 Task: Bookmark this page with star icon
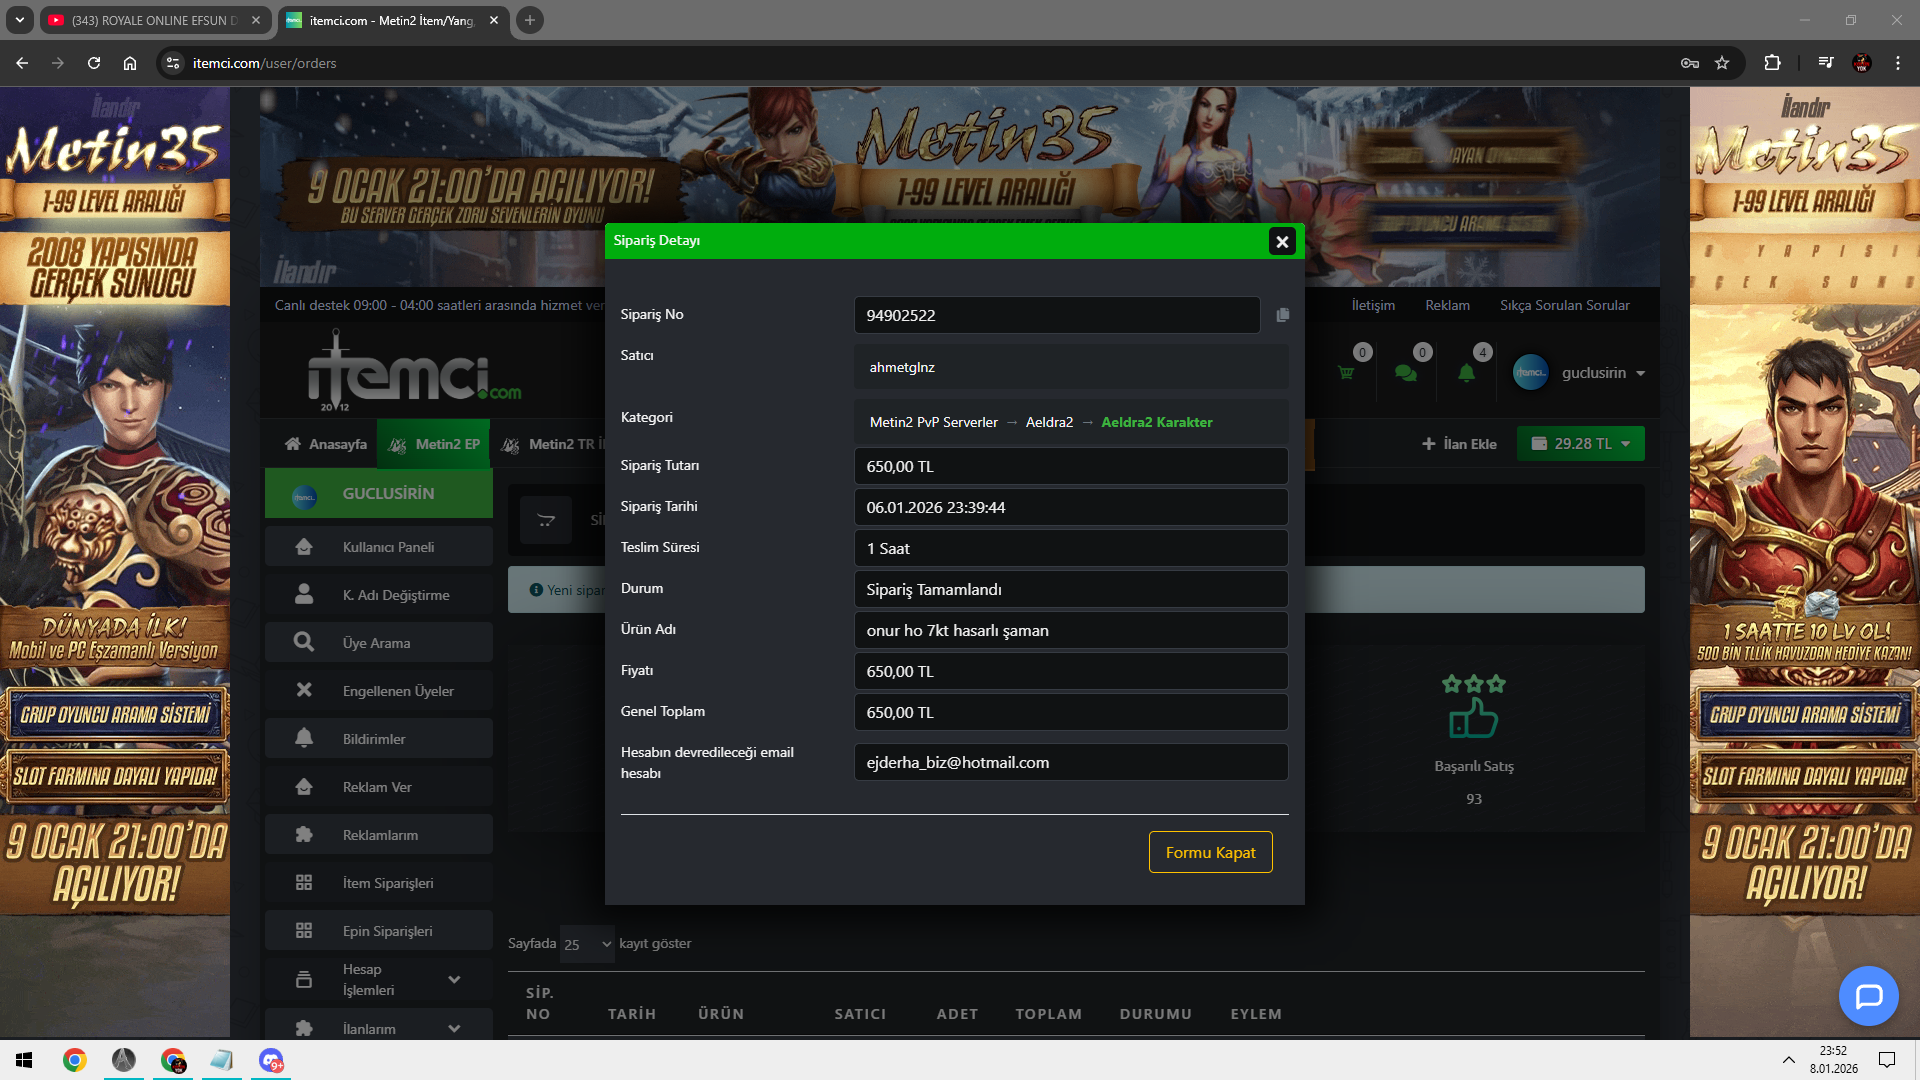[1722, 63]
